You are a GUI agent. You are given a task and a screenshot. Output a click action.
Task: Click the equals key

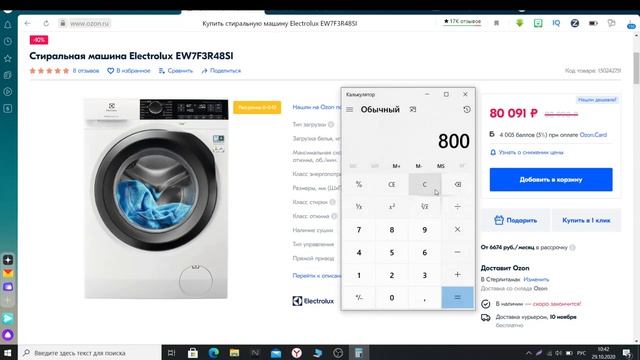[457, 298]
